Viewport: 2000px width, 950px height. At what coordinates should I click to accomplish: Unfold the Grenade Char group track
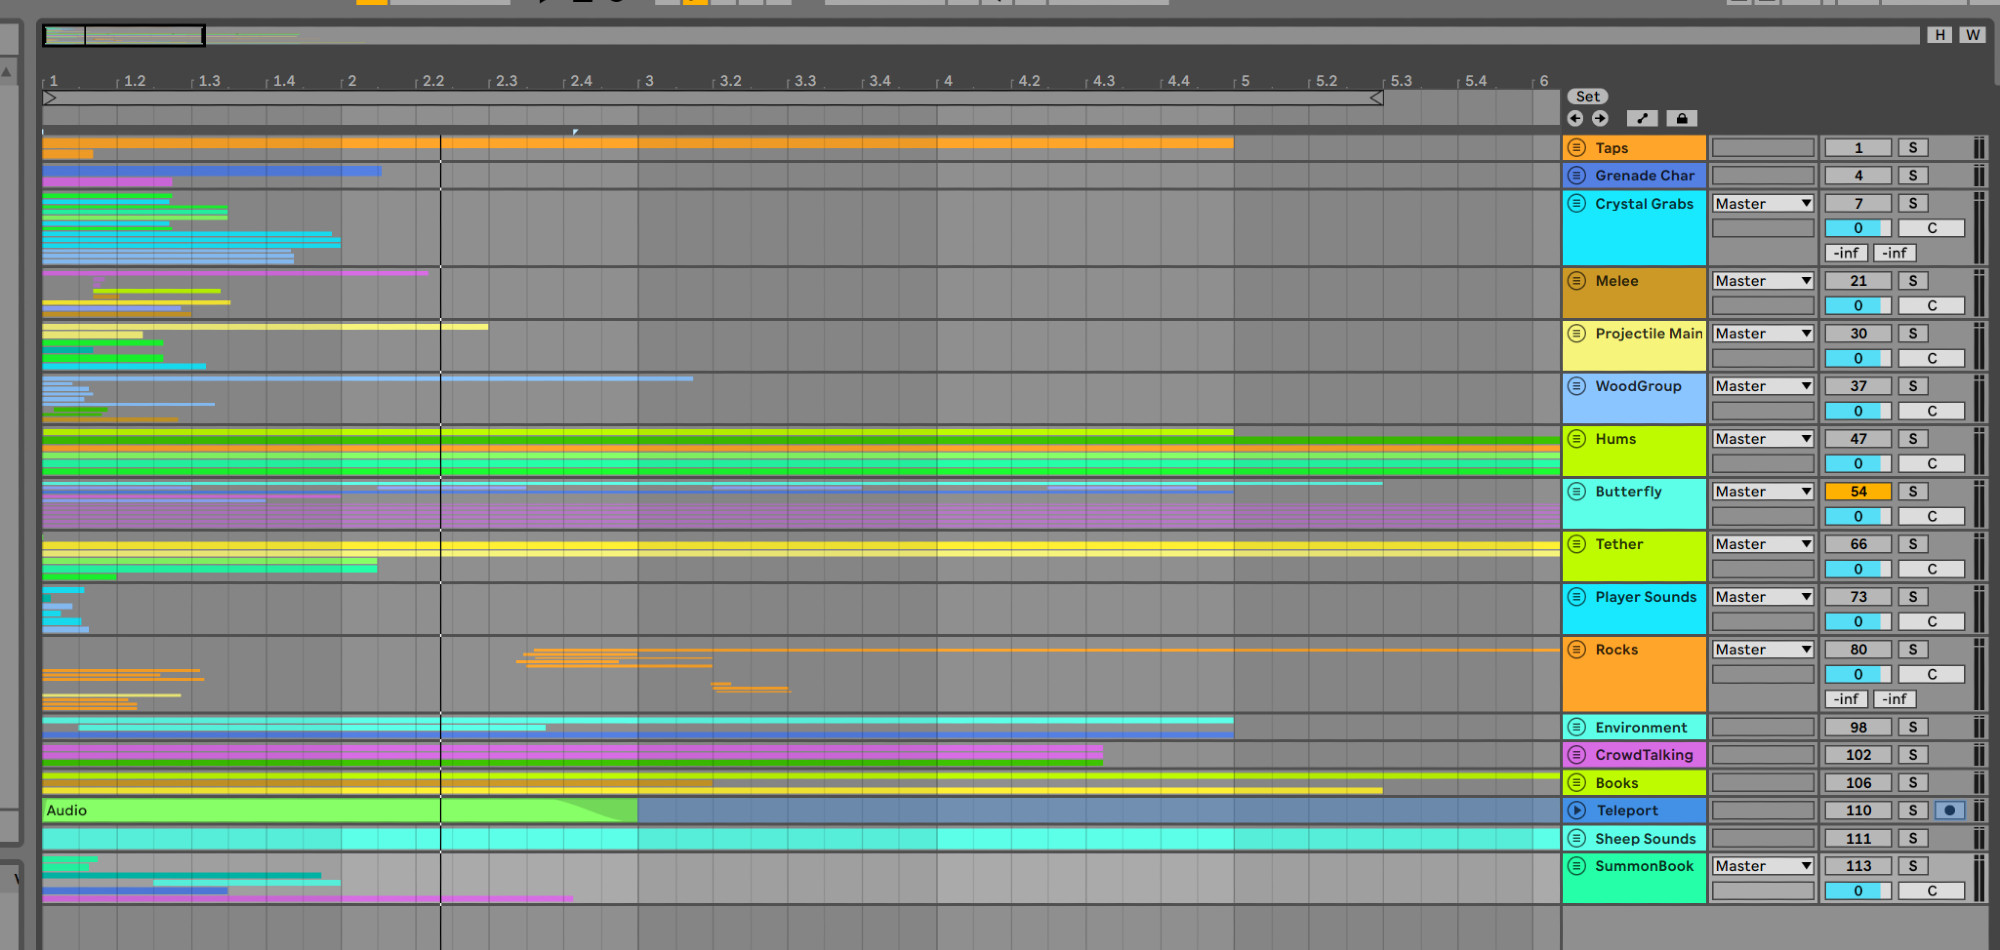click(x=1577, y=175)
